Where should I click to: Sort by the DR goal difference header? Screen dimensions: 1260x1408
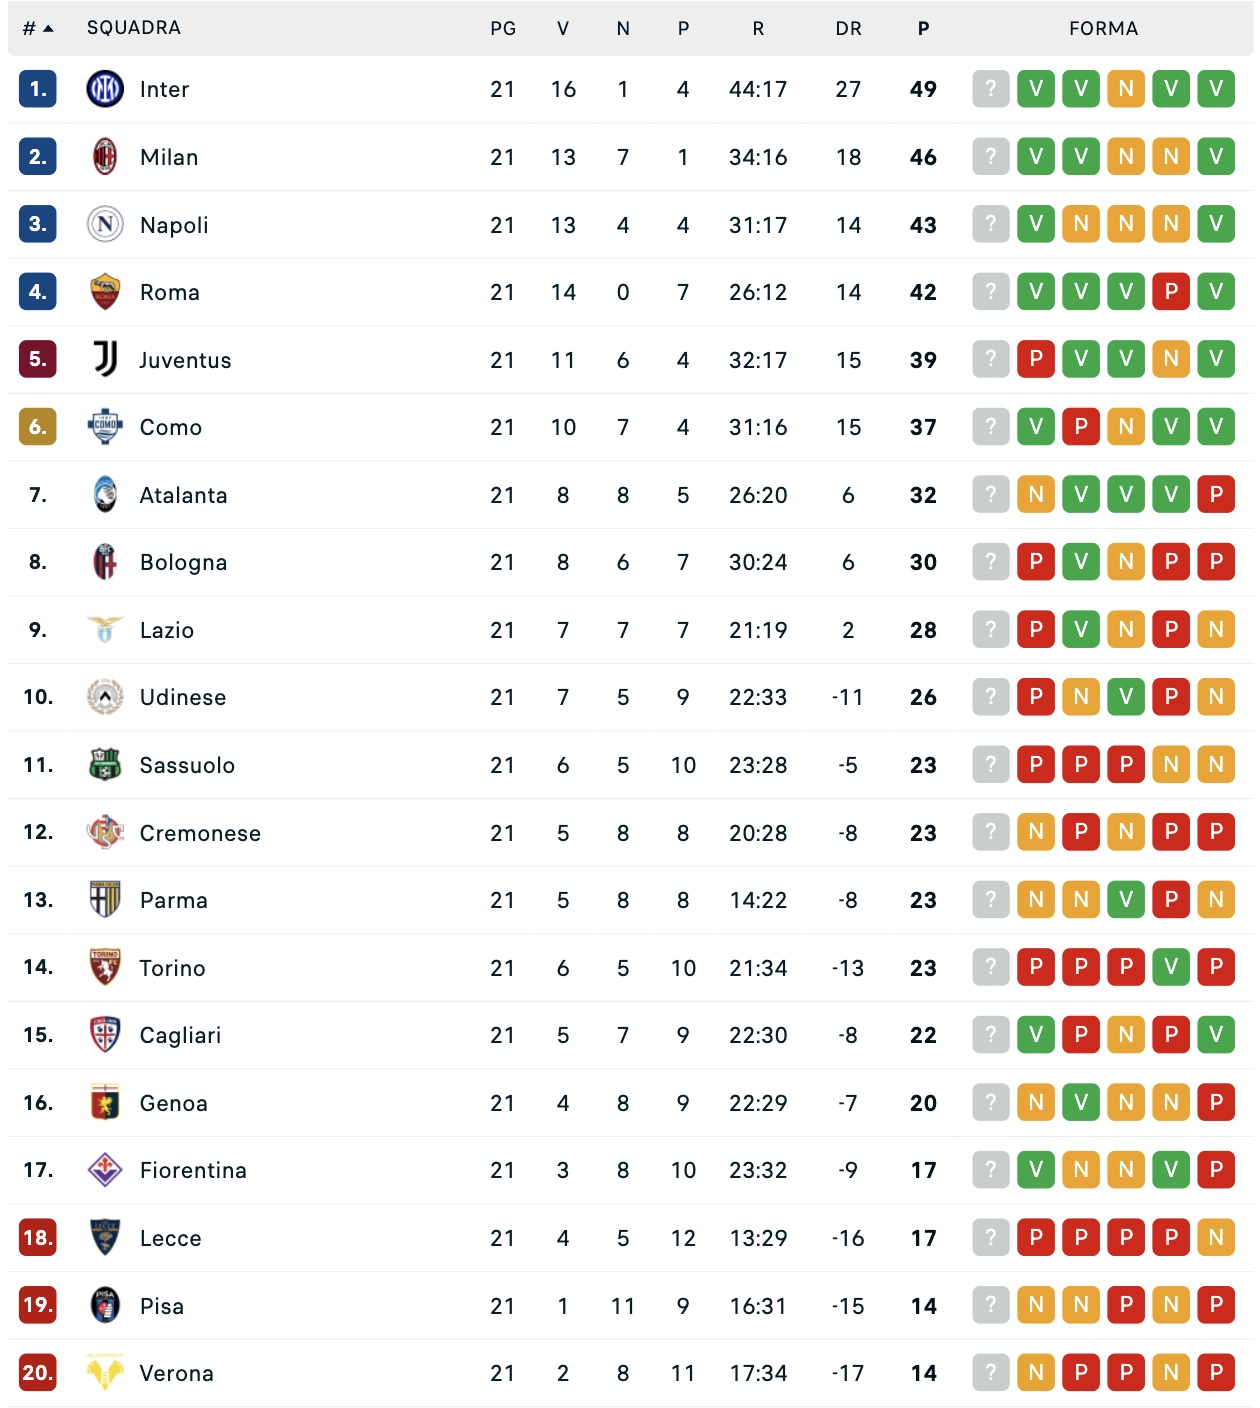848,28
